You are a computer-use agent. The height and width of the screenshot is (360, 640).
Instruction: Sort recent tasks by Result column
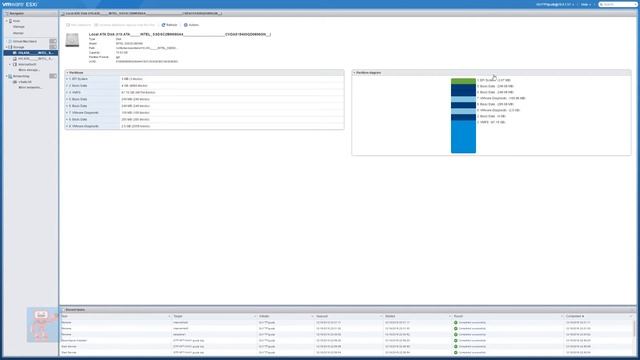(508, 316)
